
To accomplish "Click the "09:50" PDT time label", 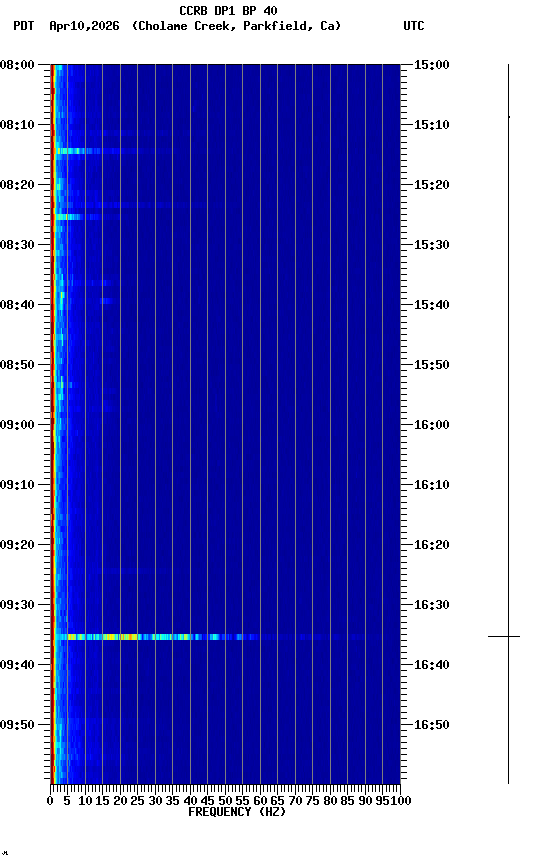I will pyautogui.click(x=17, y=725).
